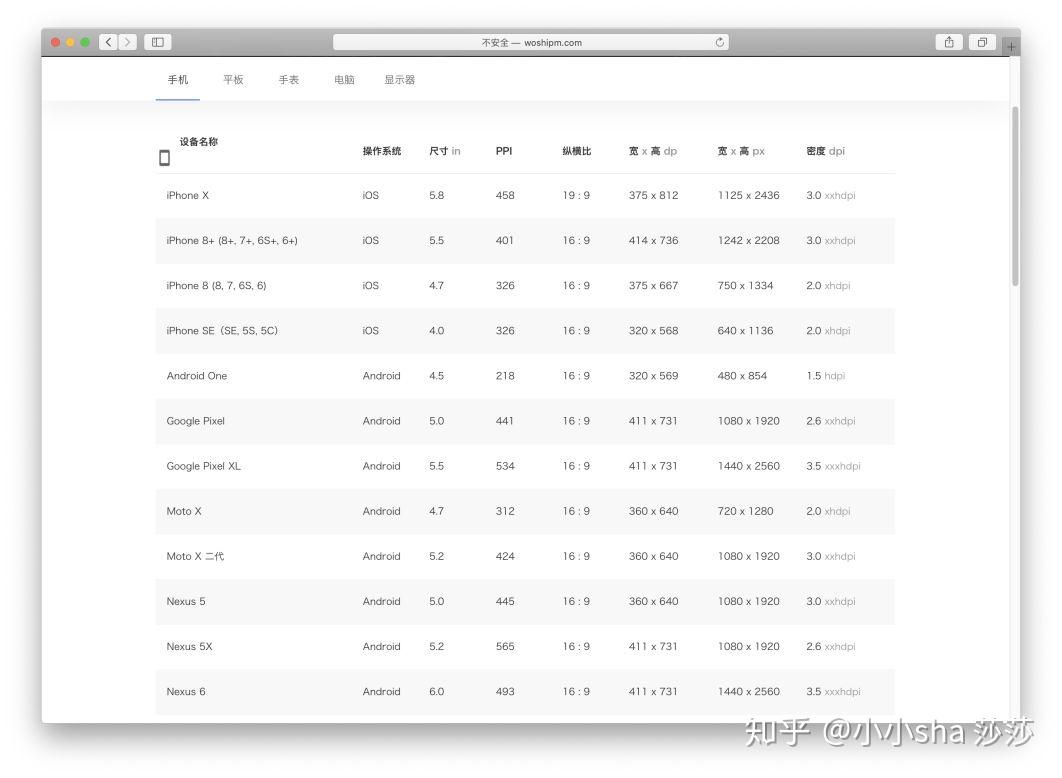The image size is (1062, 778).
Task: Switch to the 手表 tab
Action: (x=289, y=80)
